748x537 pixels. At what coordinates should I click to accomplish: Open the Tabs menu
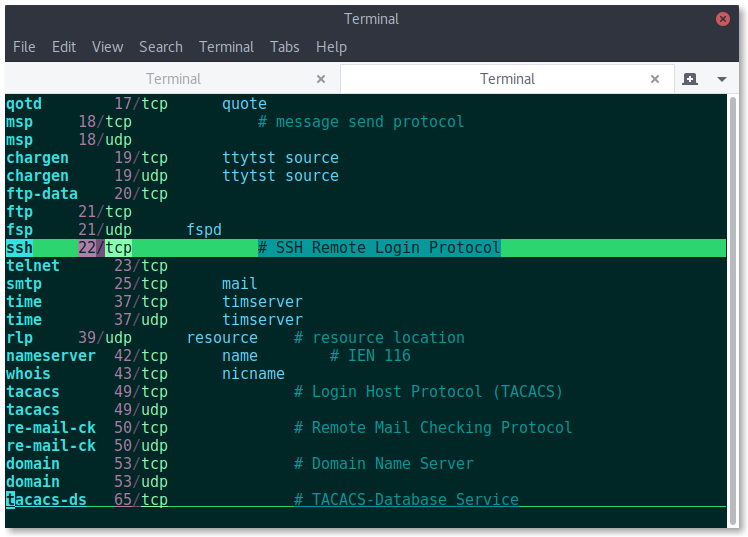pos(285,47)
